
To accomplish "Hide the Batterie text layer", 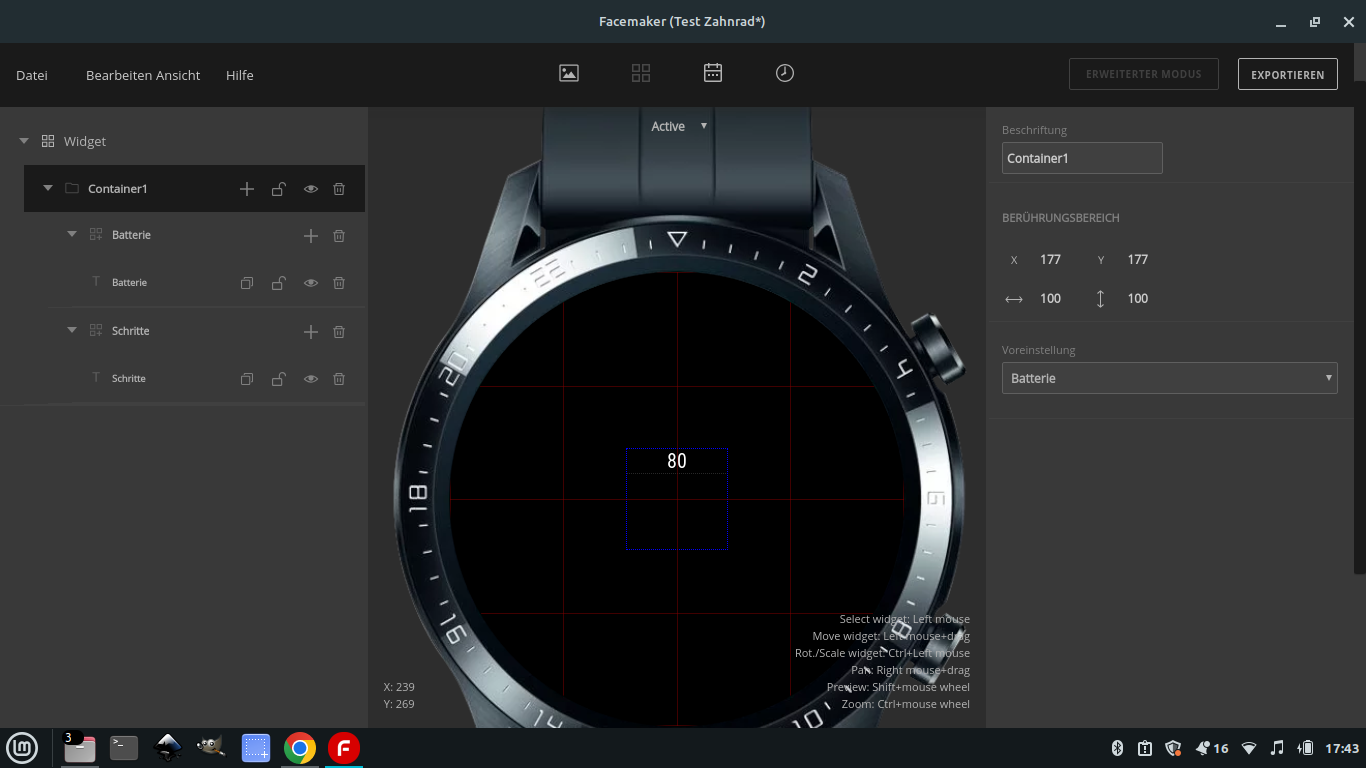I will pyautogui.click(x=311, y=283).
